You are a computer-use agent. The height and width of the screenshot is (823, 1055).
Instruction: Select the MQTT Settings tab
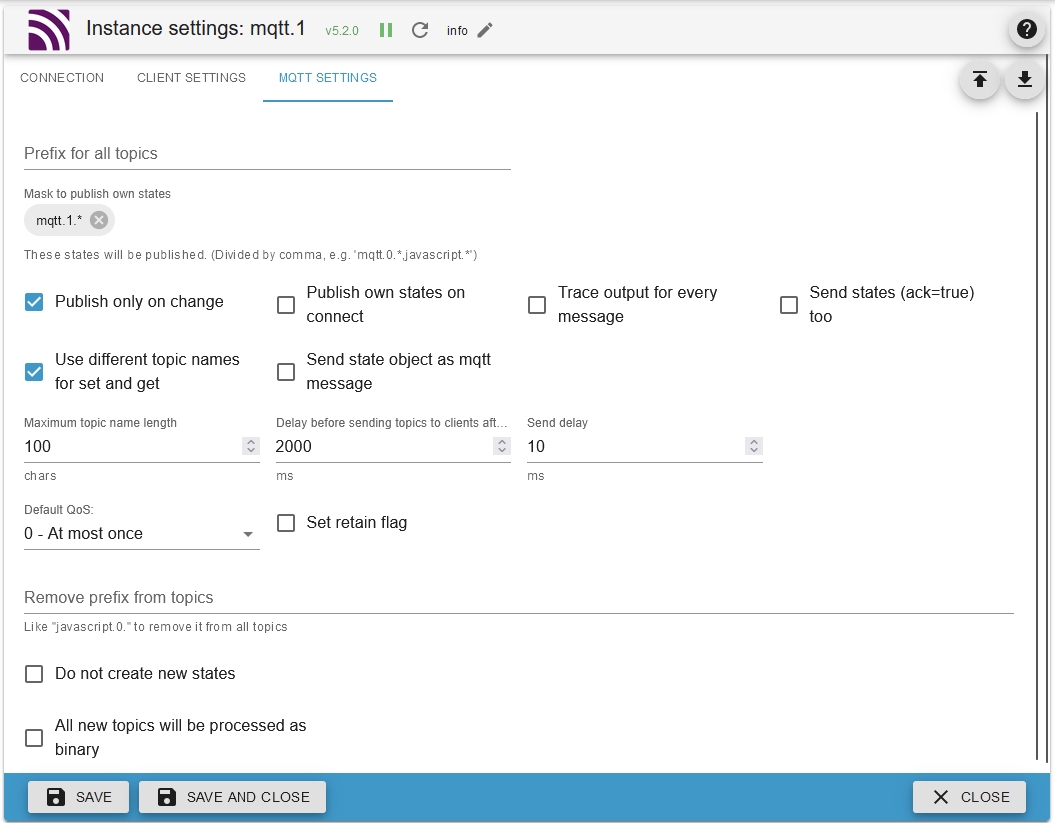(328, 77)
